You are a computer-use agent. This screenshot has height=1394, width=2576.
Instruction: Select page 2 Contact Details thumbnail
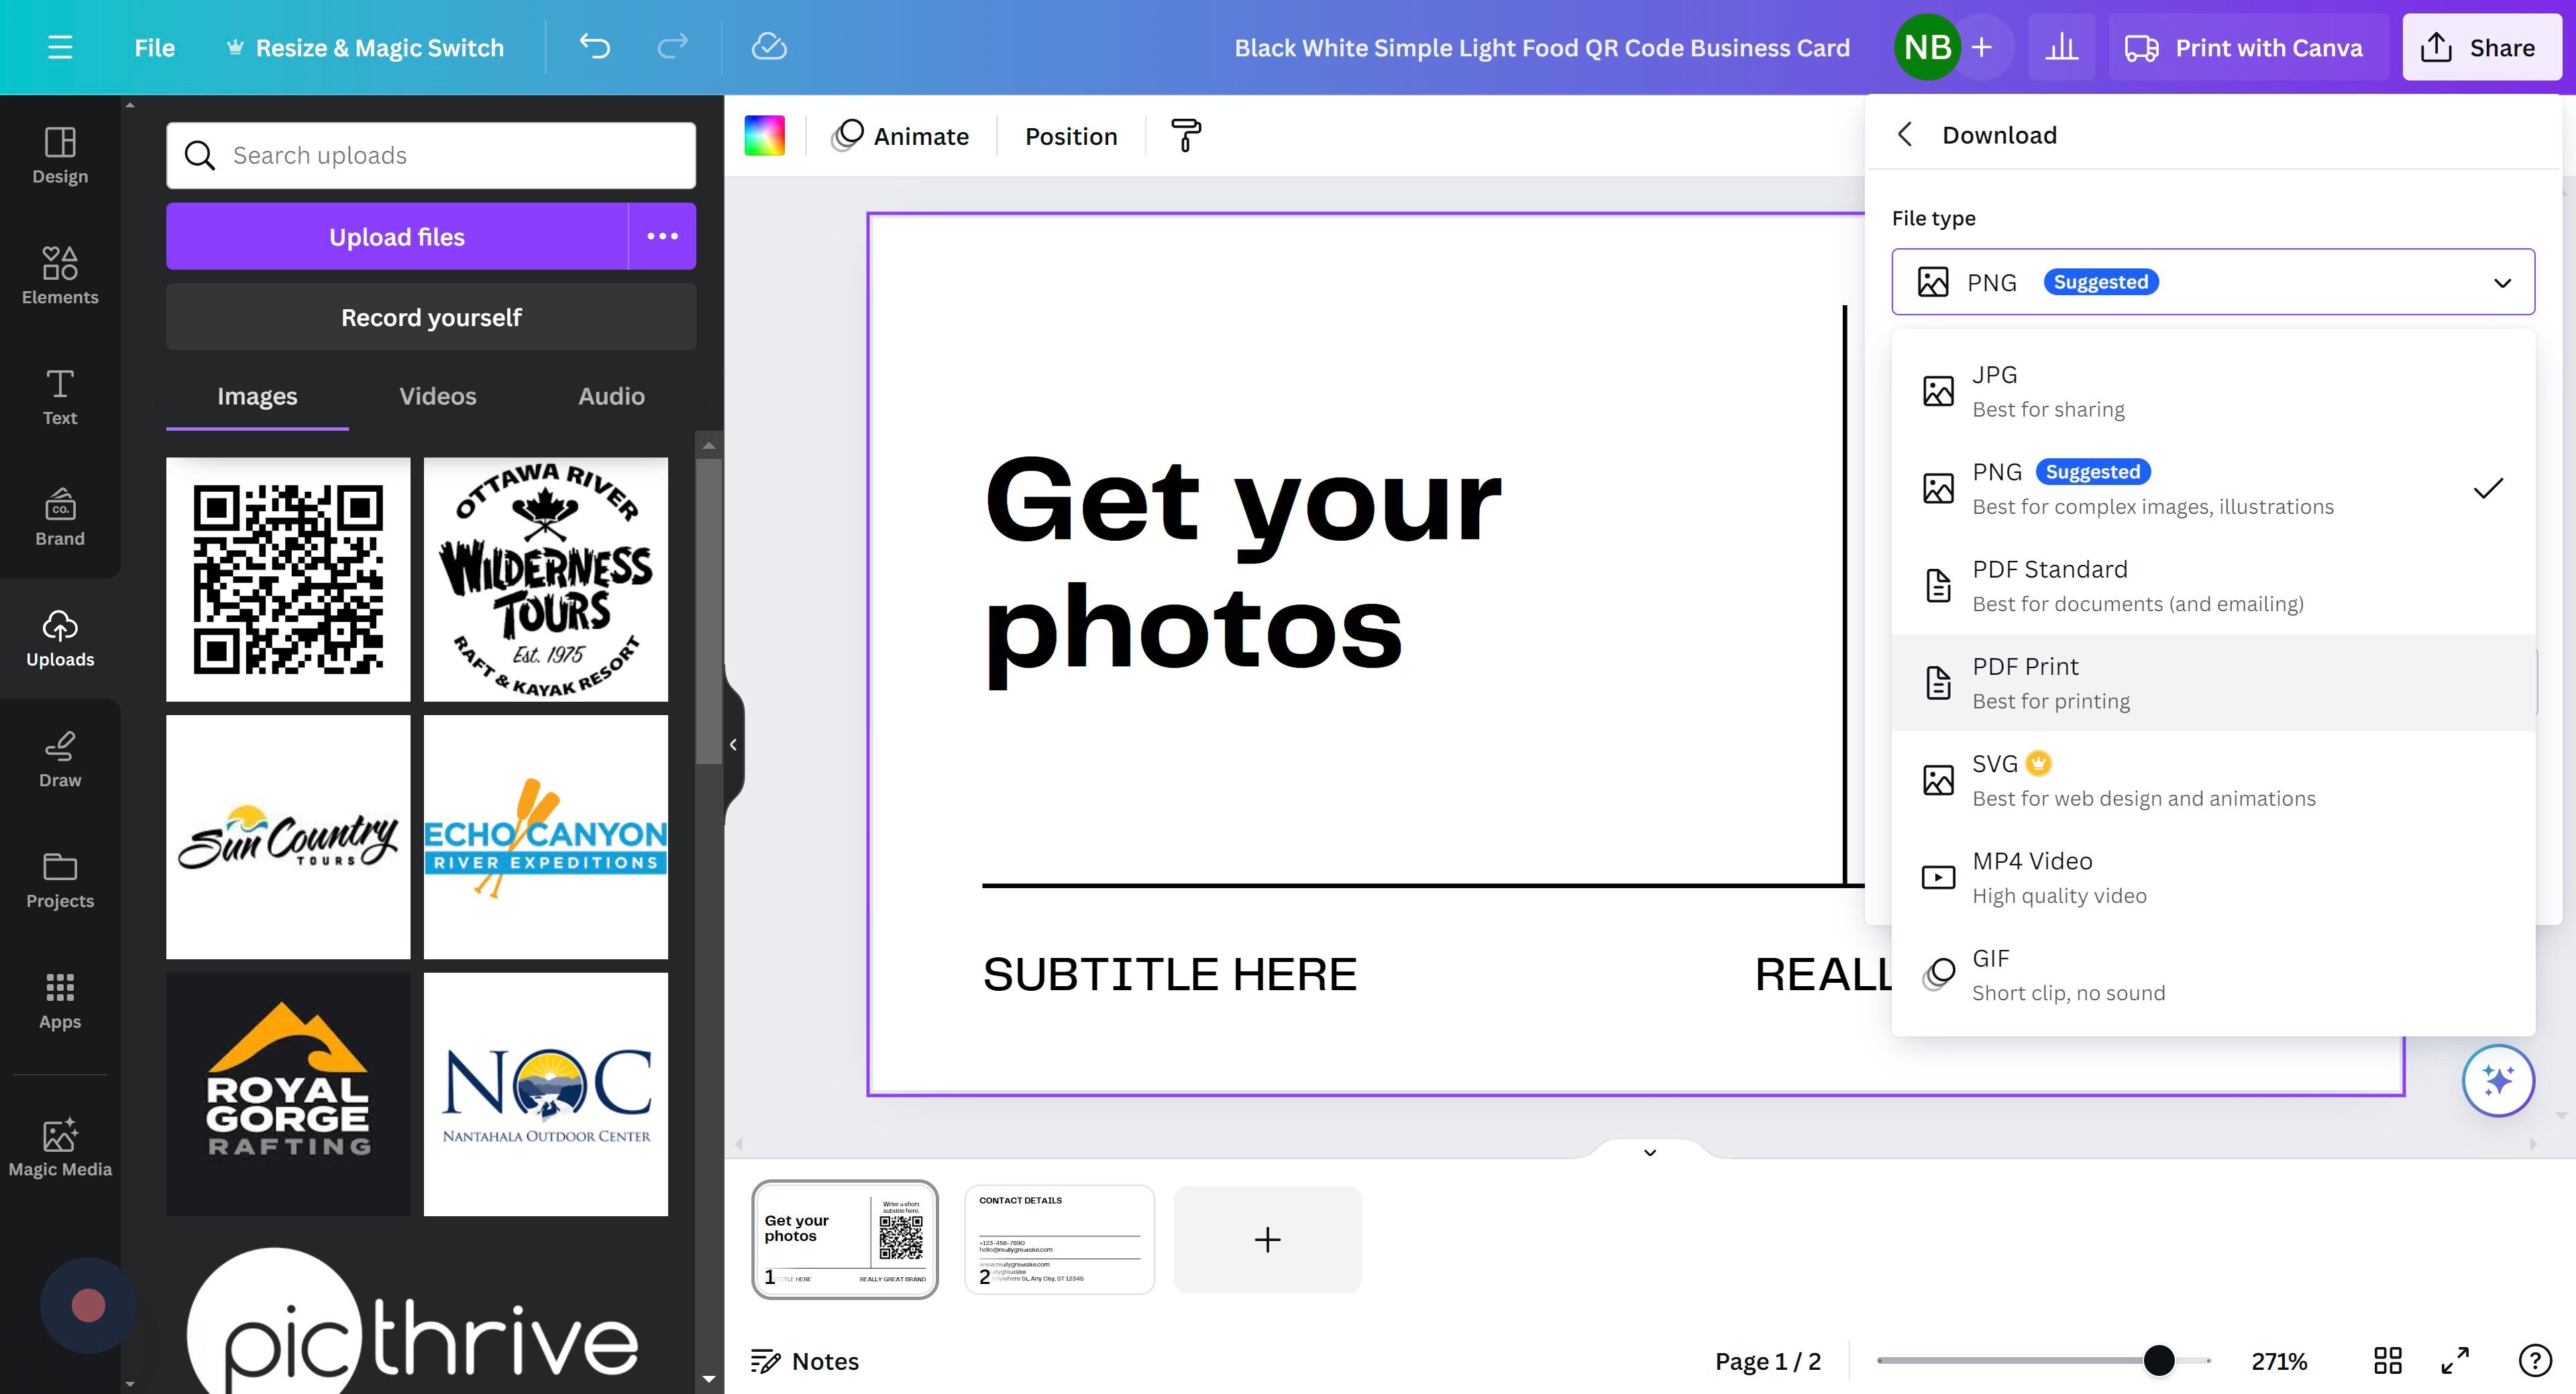[1059, 1239]
